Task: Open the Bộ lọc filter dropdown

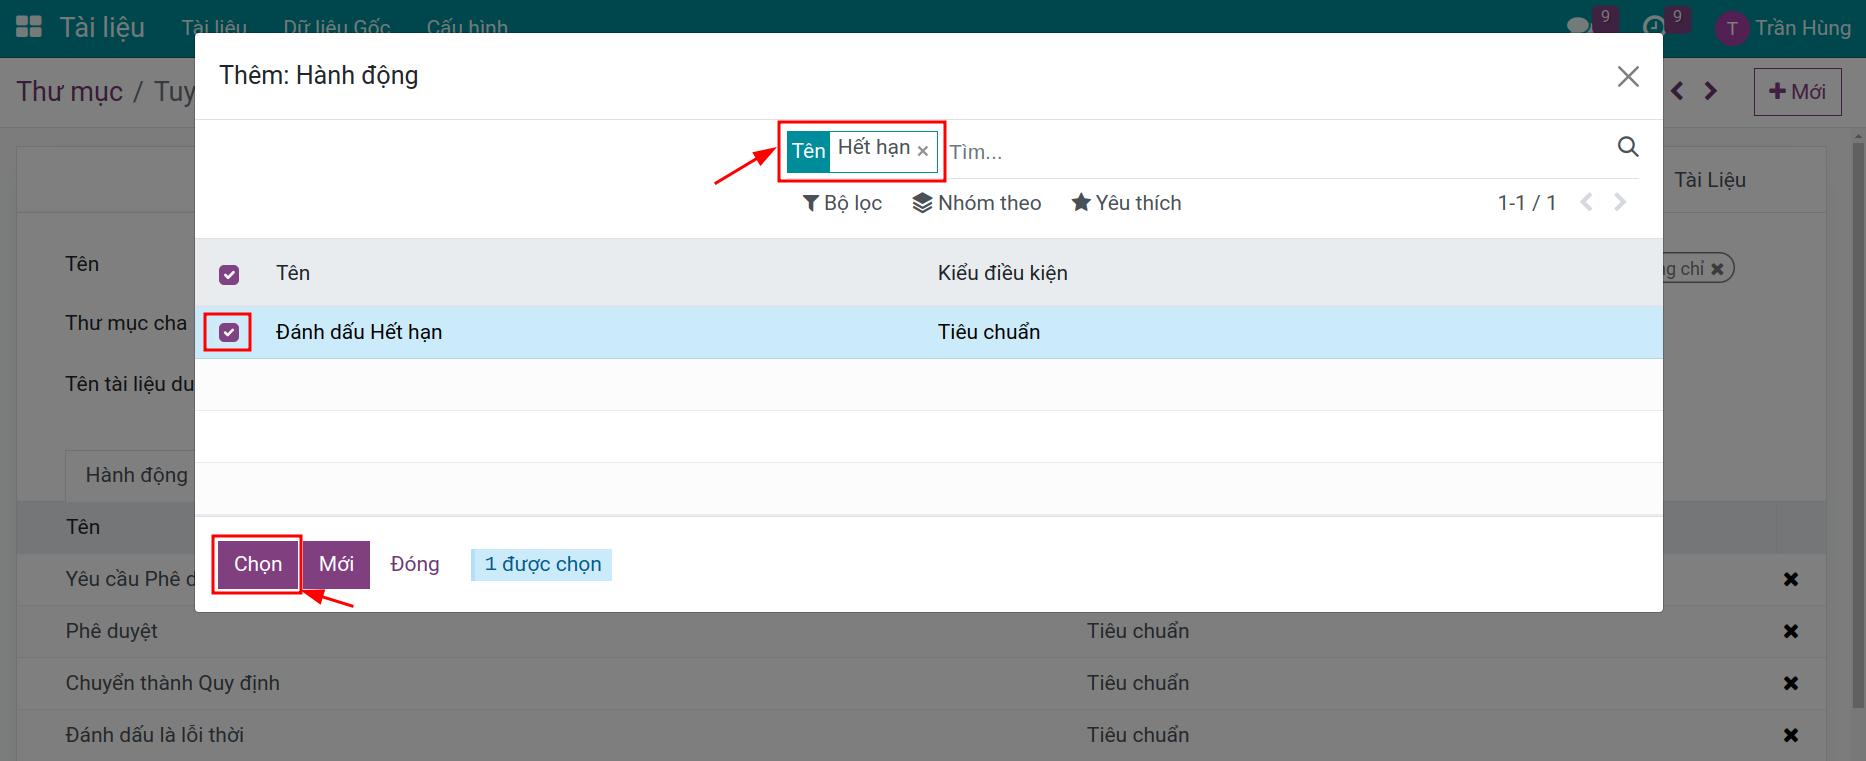Action: 842,203
